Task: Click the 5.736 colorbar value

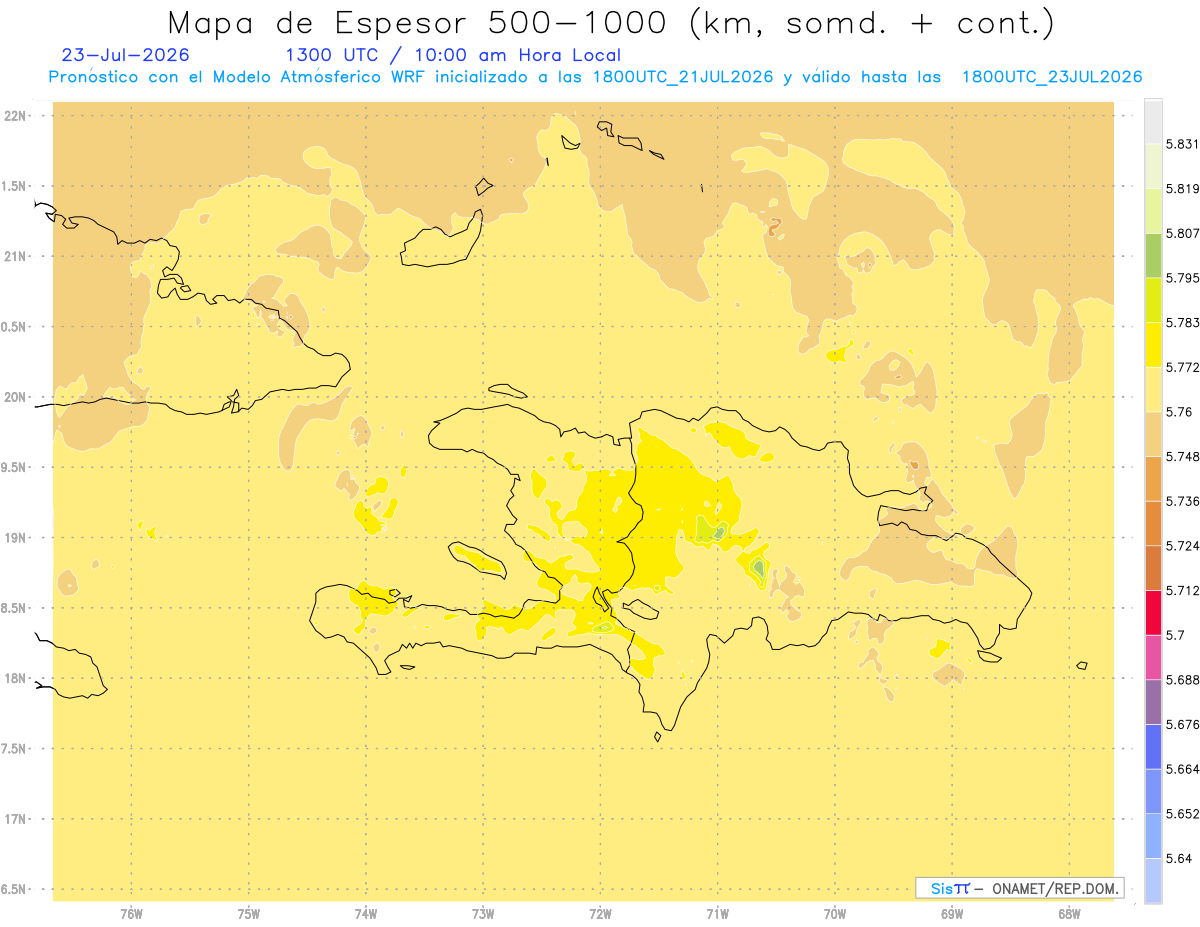Action: pyautogui.click(x=1182, y=501)
